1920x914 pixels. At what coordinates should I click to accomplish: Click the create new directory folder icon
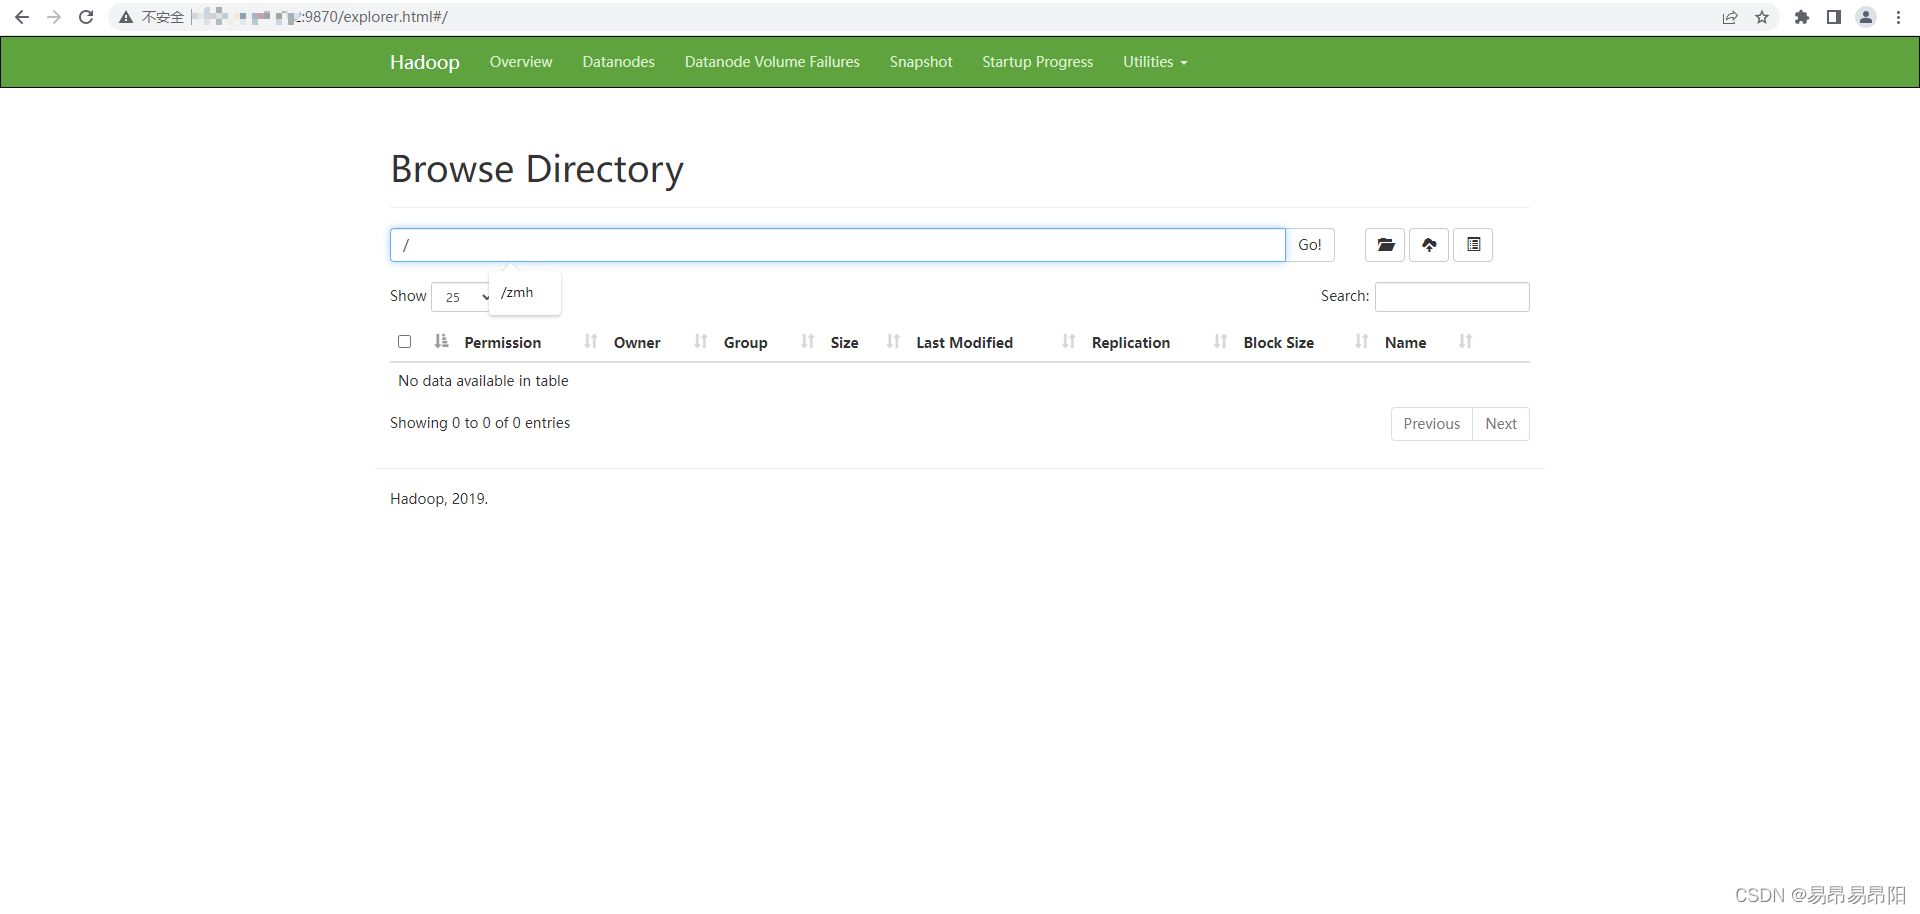(1385, 245)
